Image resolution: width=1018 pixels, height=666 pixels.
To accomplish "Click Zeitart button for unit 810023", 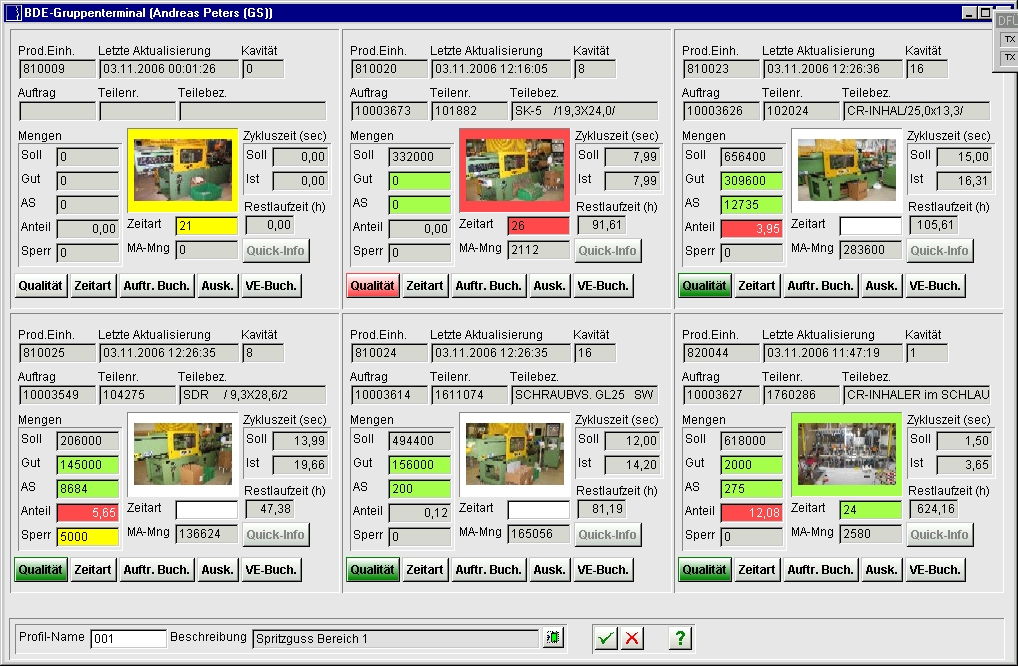I will pos(757,286).
